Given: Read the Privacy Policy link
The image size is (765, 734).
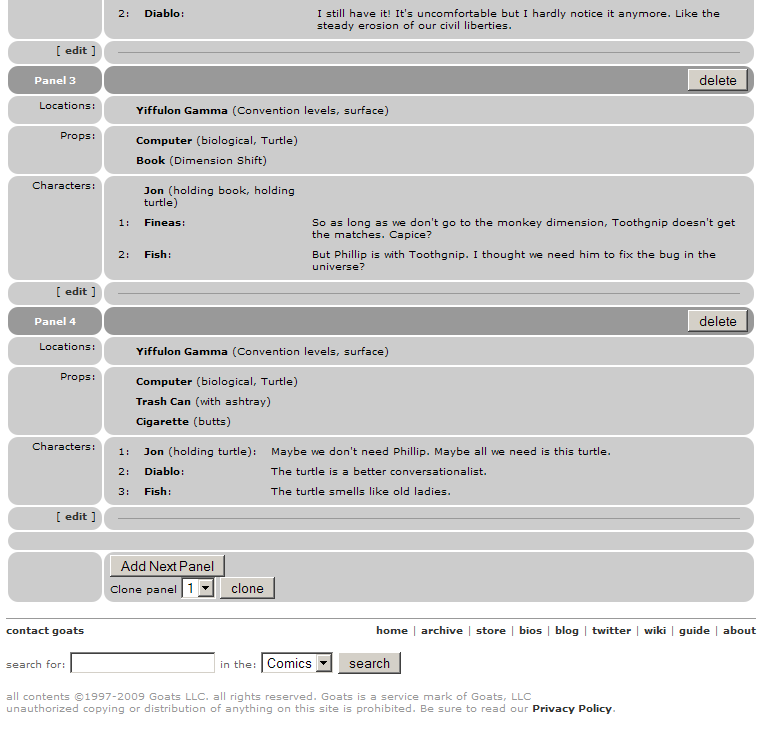Looking at the screenshot, I should (571, 709).
